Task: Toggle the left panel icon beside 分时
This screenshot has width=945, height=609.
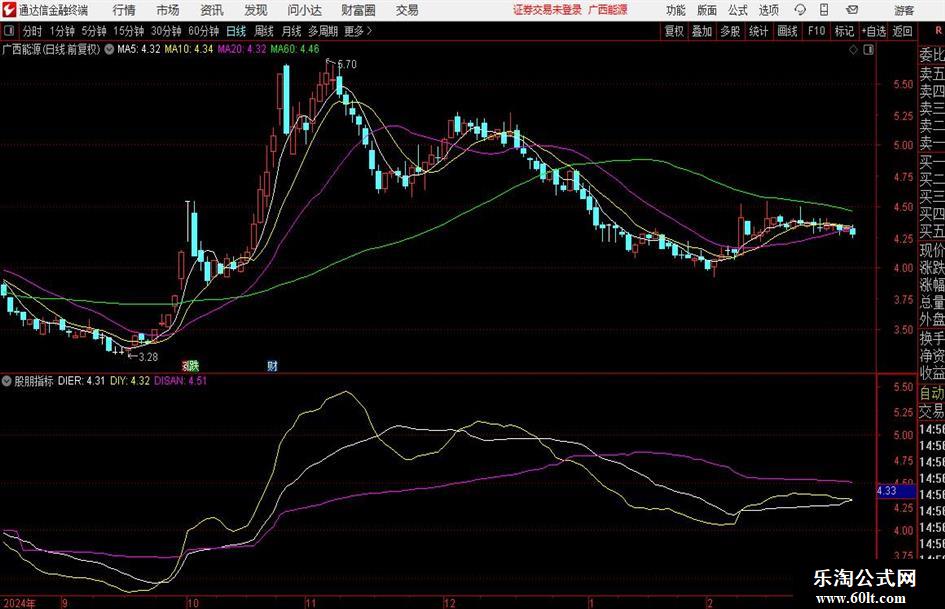Action: [x=9, y=31]
